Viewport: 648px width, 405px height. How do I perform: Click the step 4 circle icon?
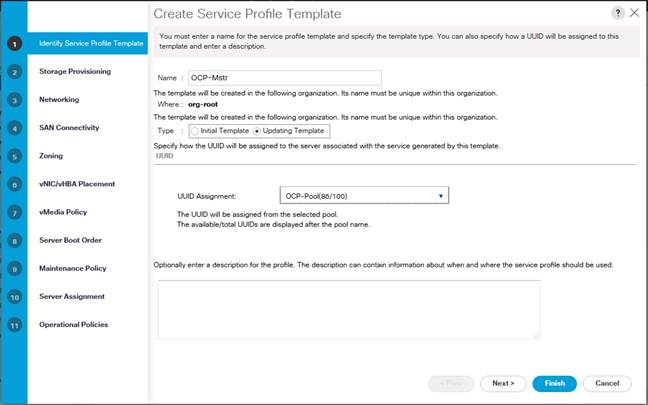click(x=14, y=129)
